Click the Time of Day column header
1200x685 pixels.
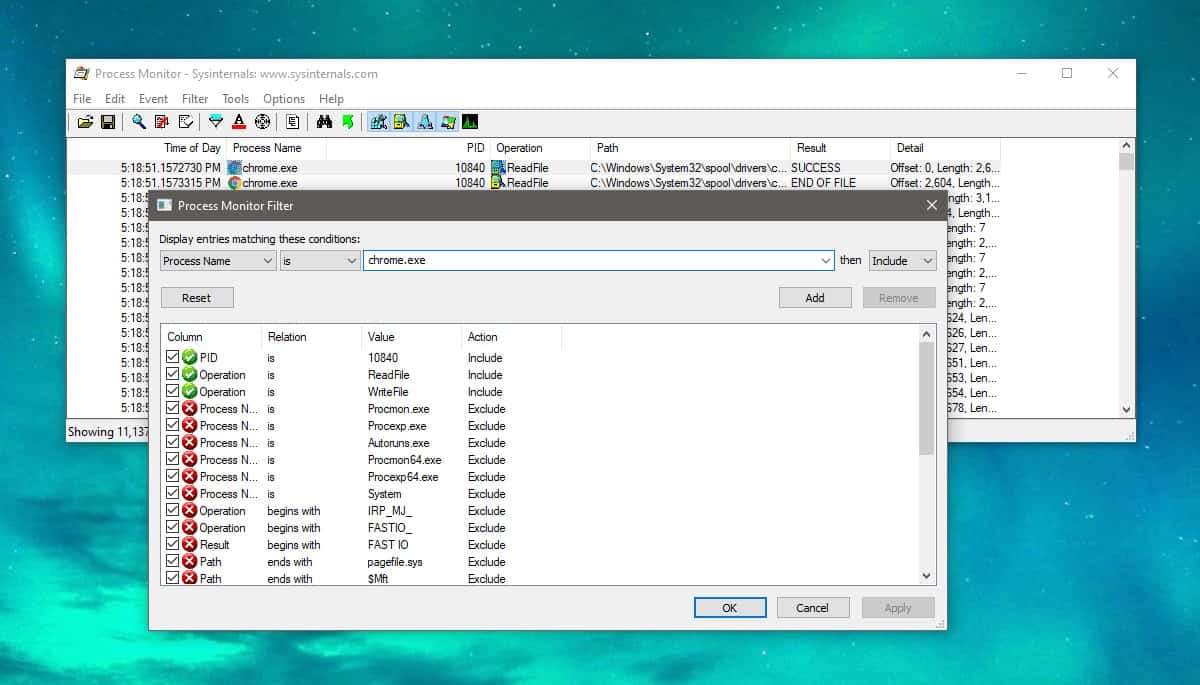(147, 147)
